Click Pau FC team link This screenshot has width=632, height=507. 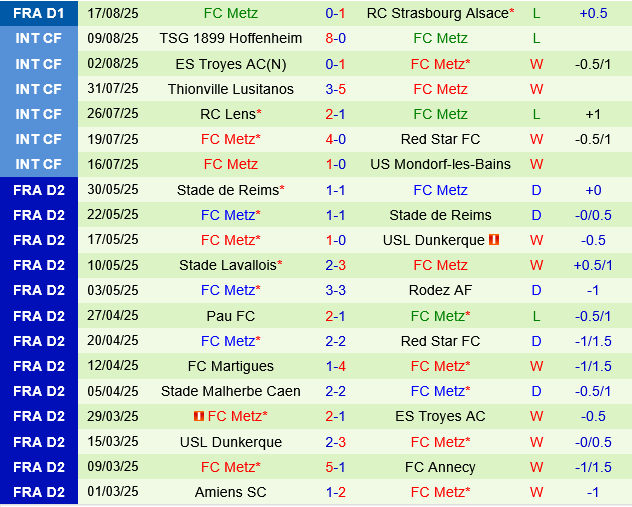pyautogui.click(x=230, y=316)
